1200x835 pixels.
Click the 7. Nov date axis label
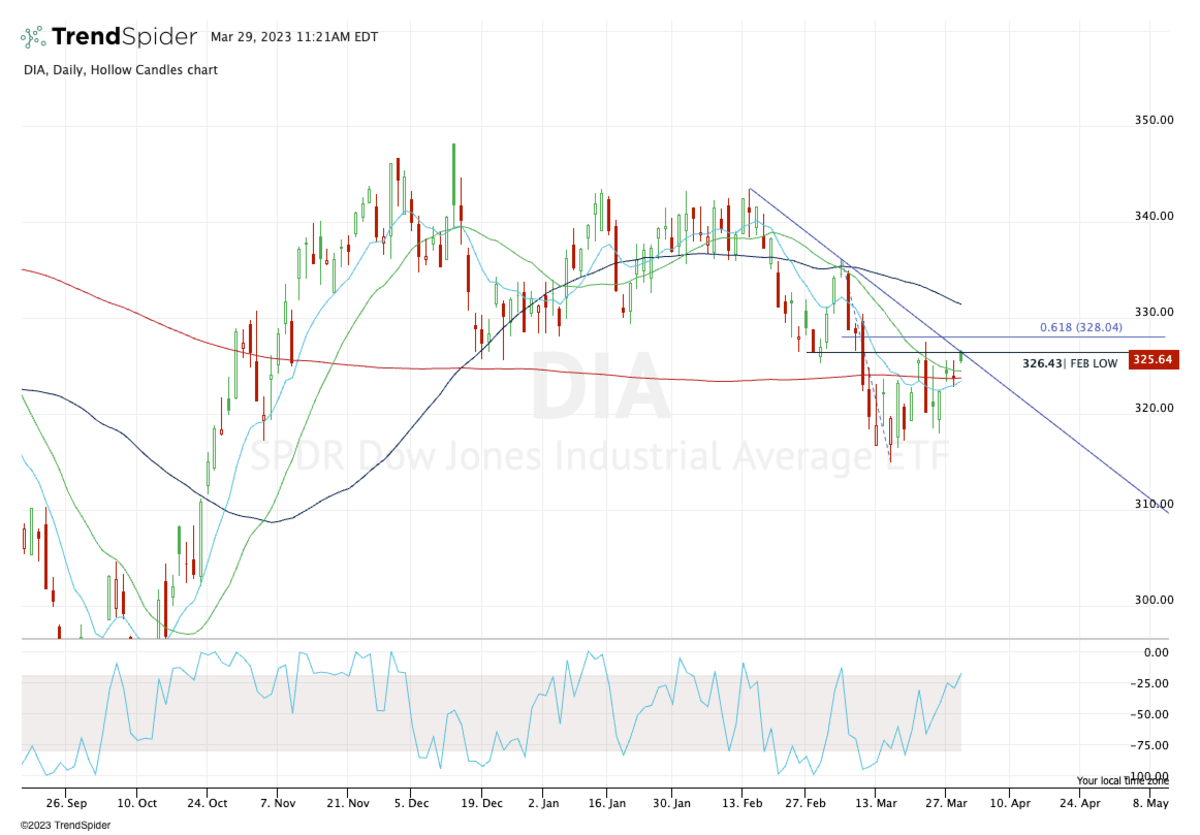point(277,803)
